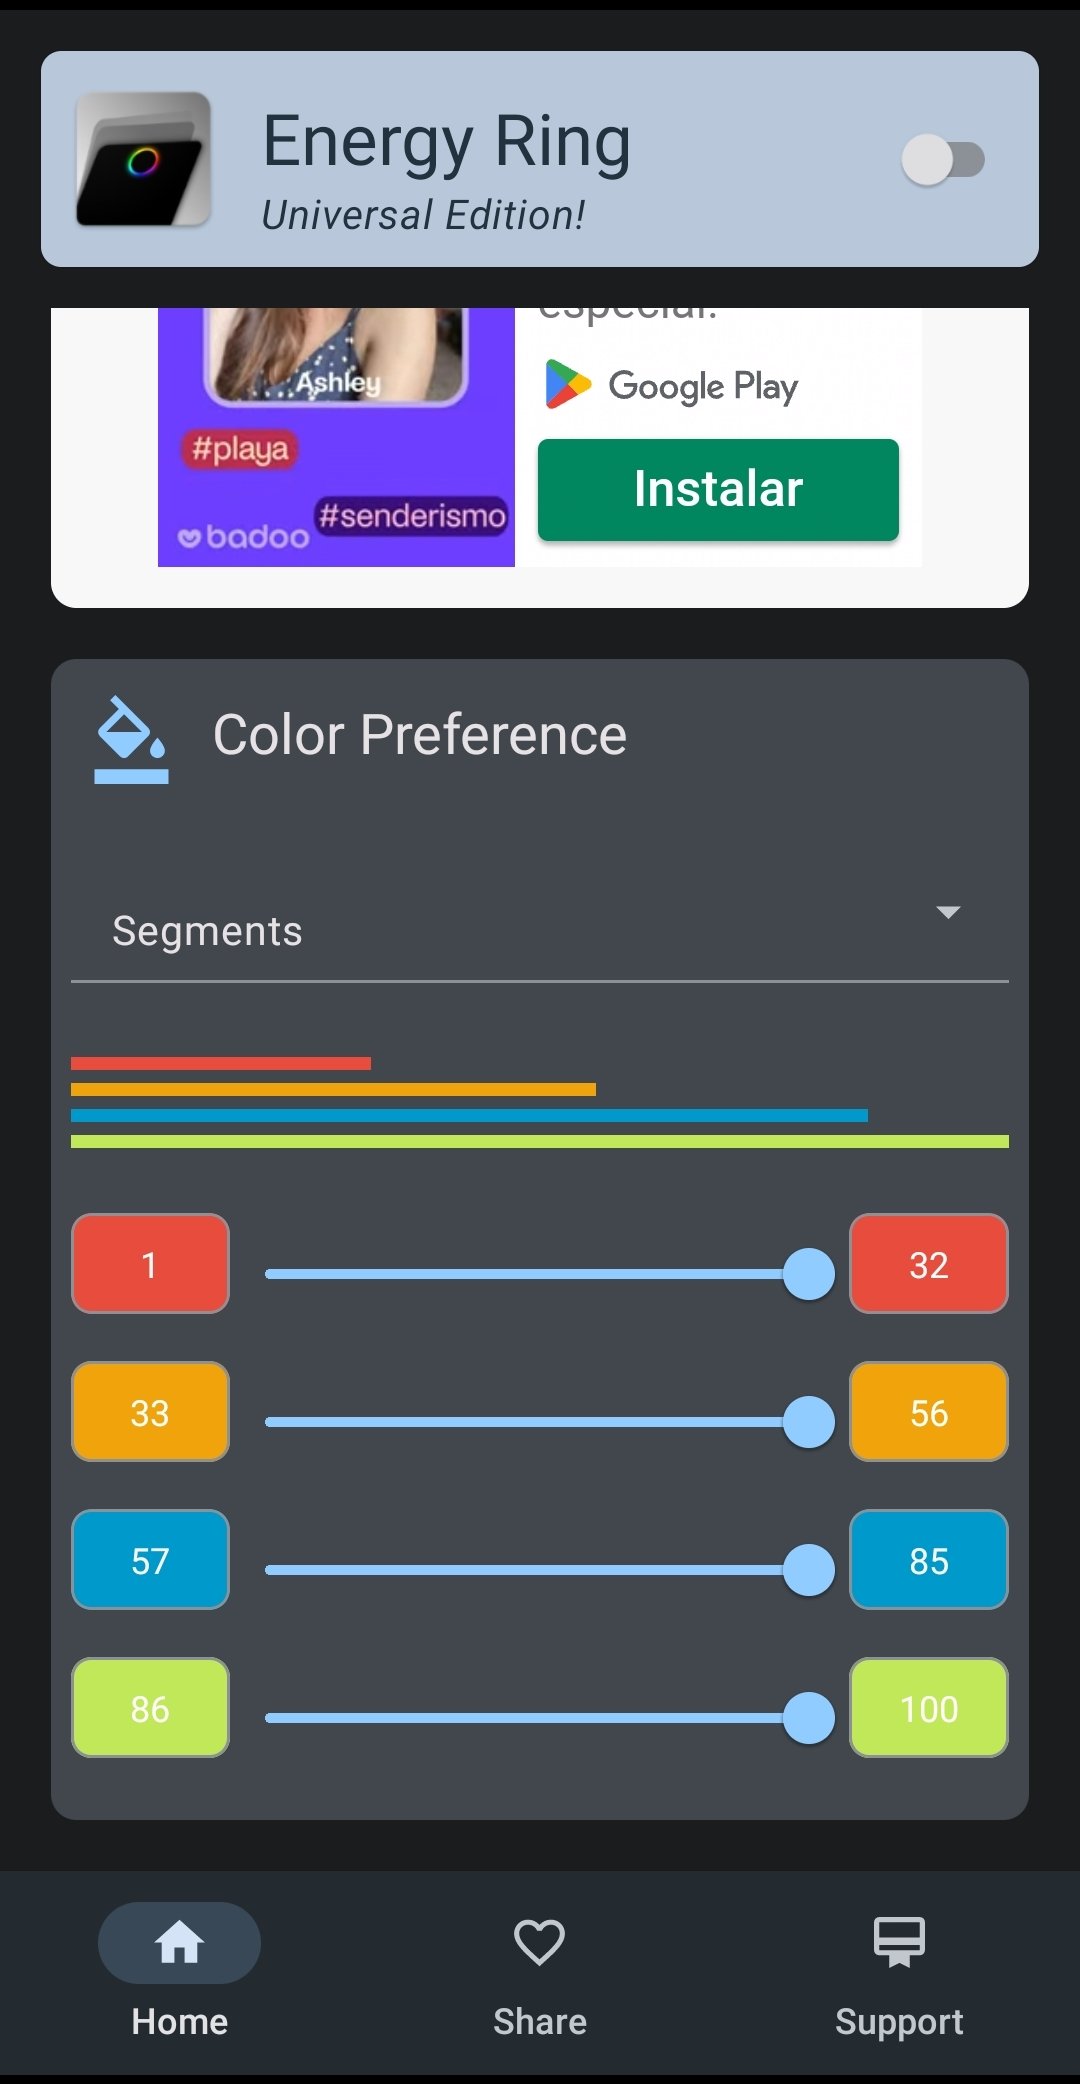
Task: Click the dropdown arrow beside Segments
Action: click(x=948, y=912)
